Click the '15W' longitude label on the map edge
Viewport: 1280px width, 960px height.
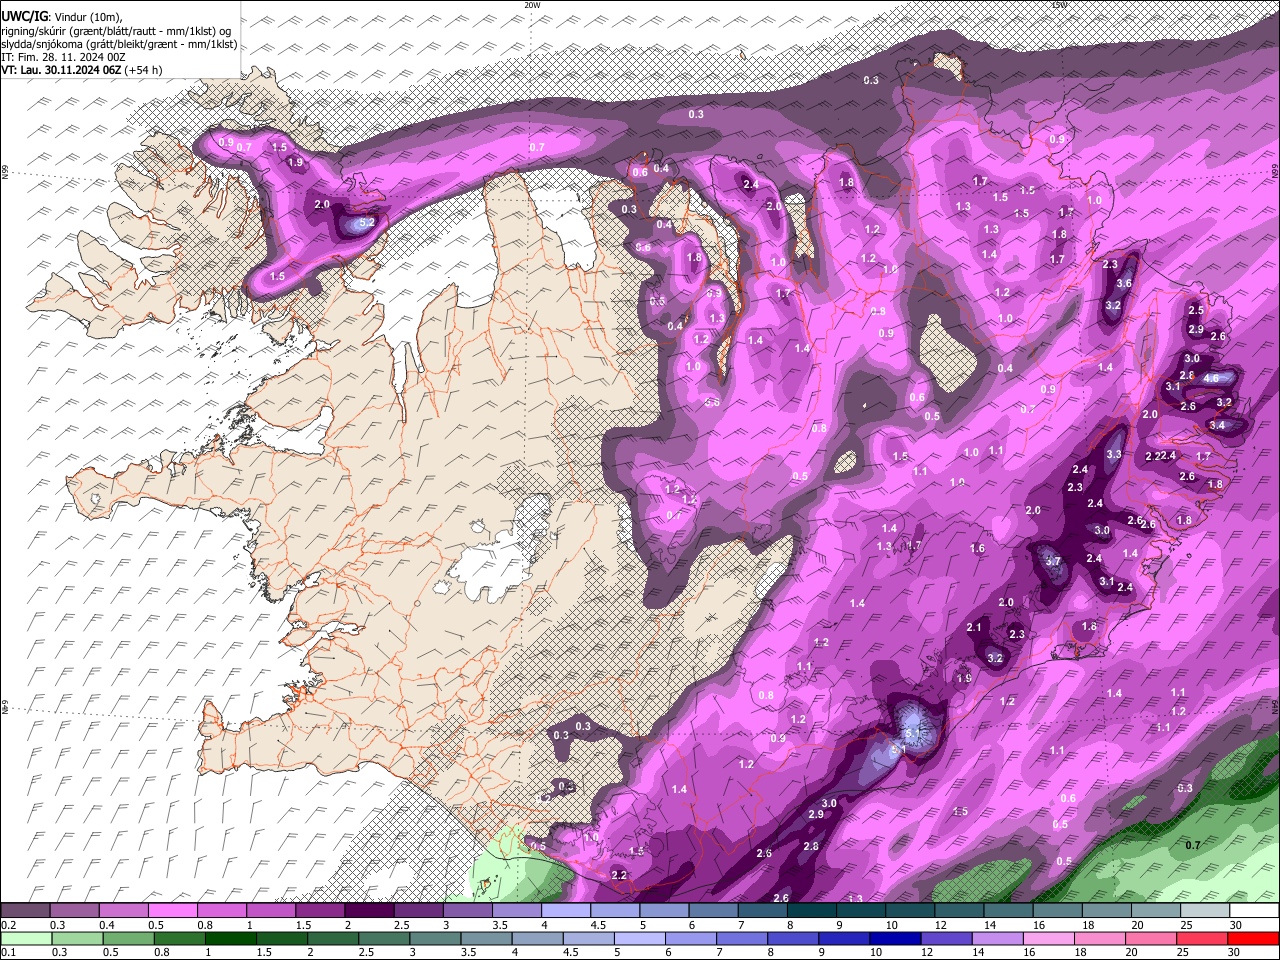click(1059, 5)
